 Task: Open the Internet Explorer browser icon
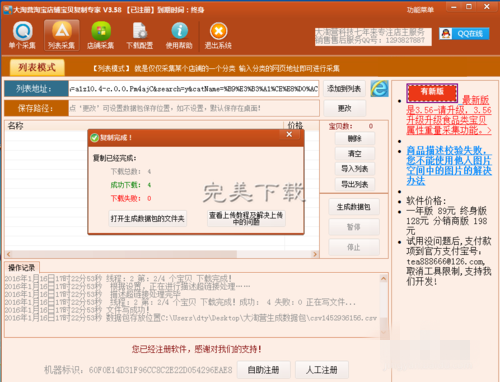point(379,89)
